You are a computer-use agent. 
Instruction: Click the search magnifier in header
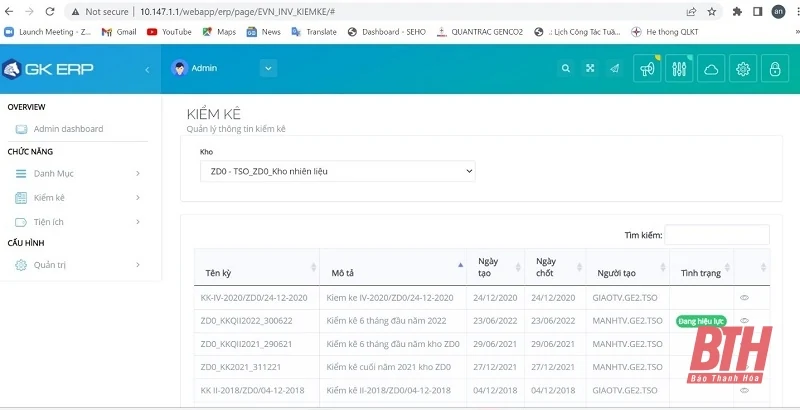(x=565, y=68)
